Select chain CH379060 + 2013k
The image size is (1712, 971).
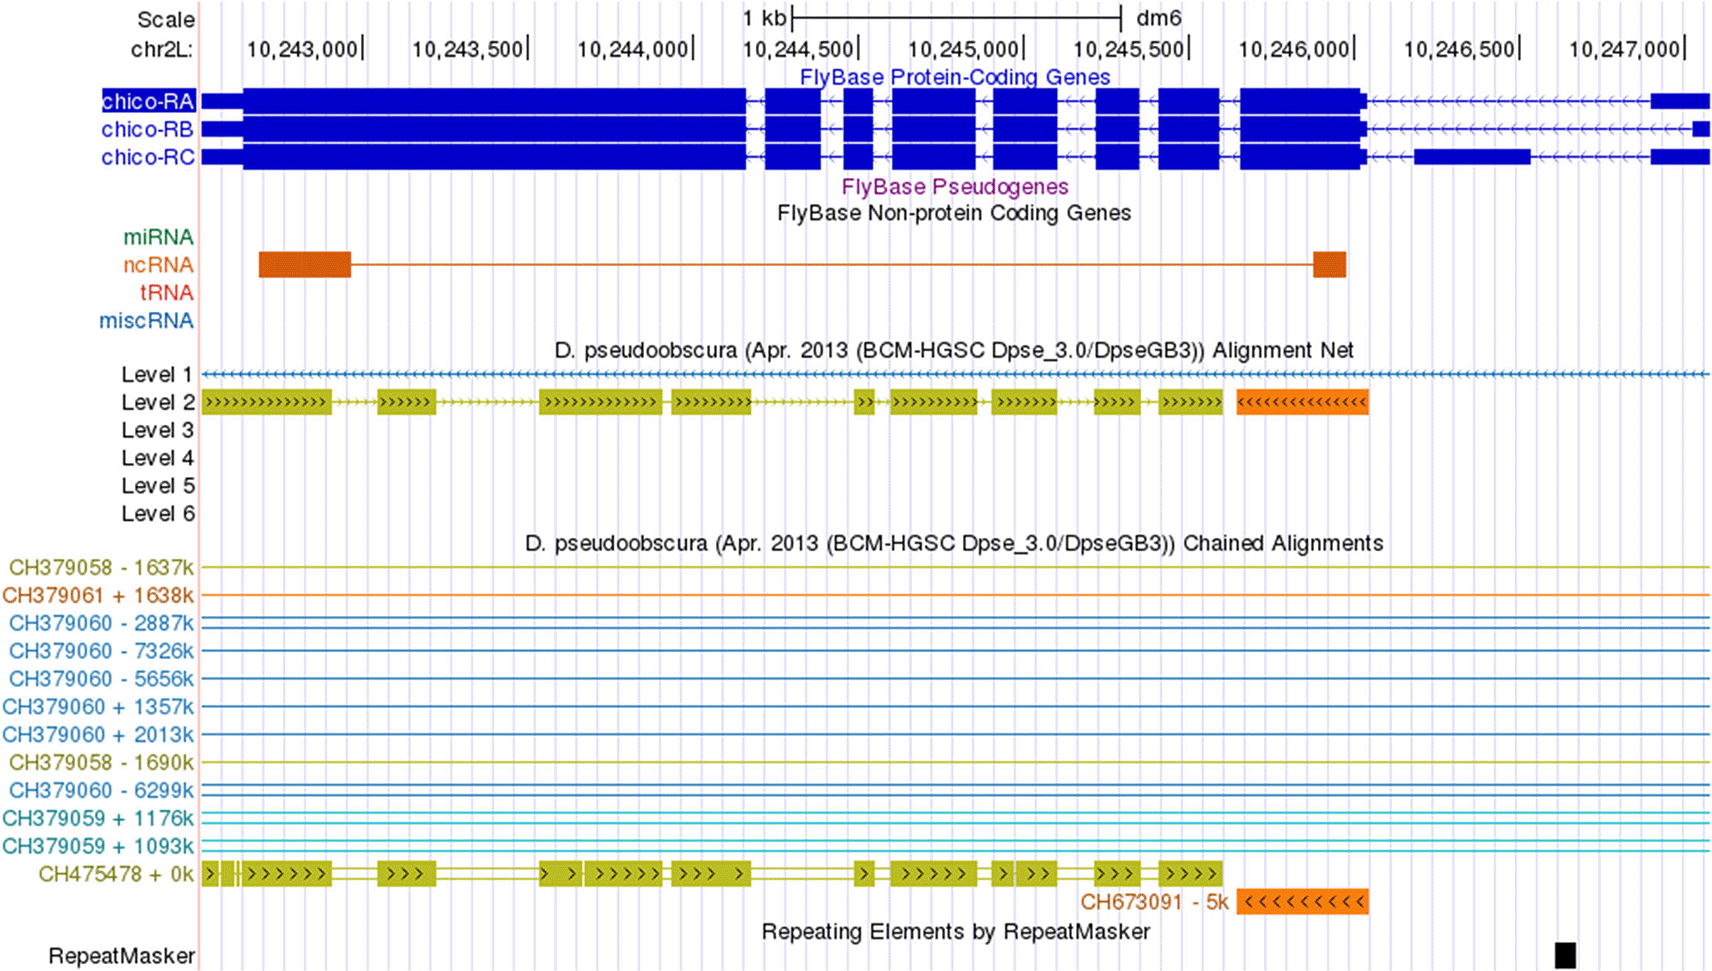98,735
